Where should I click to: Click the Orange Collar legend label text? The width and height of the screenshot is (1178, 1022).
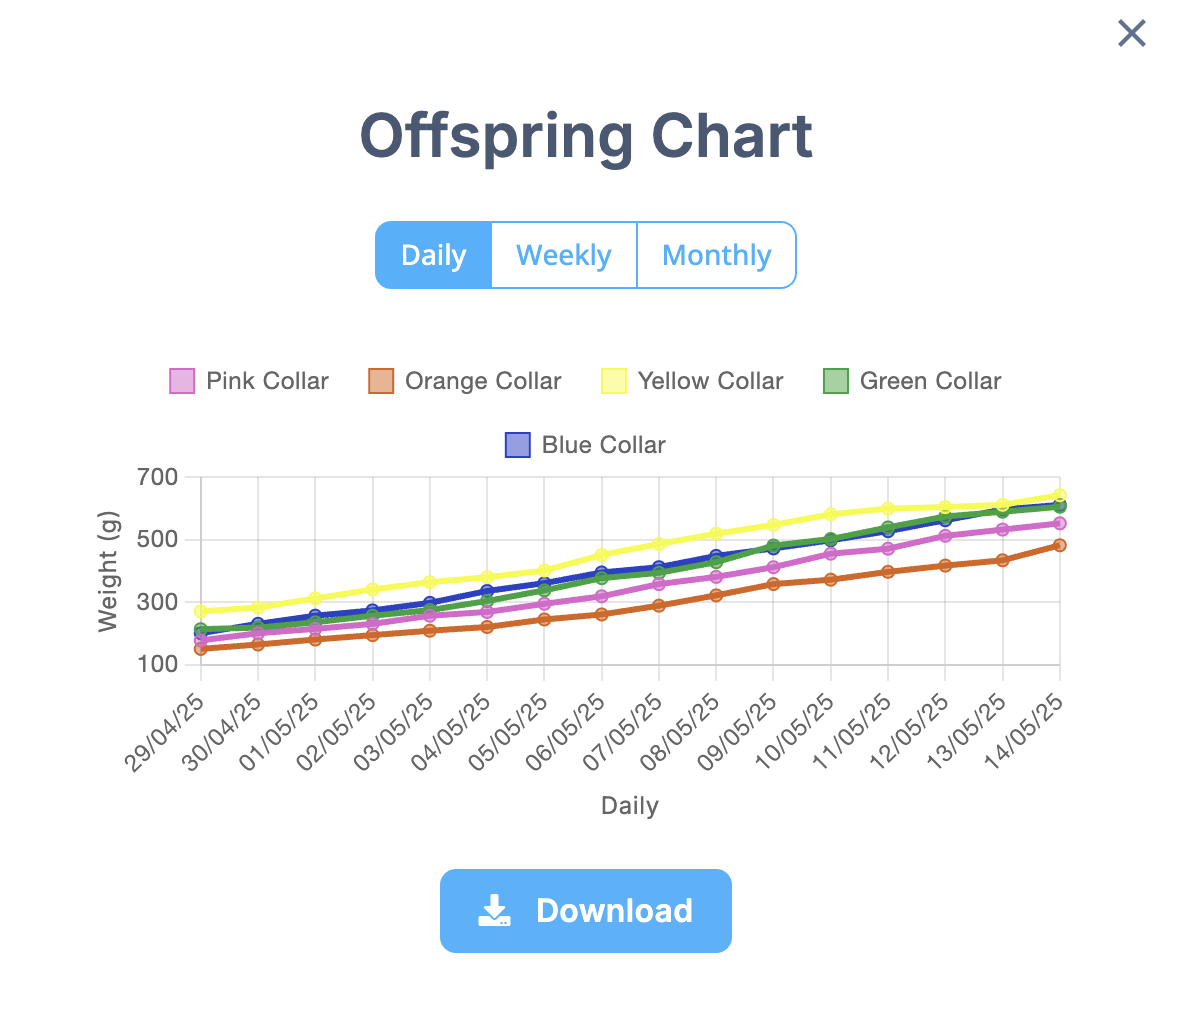(483, 381)
